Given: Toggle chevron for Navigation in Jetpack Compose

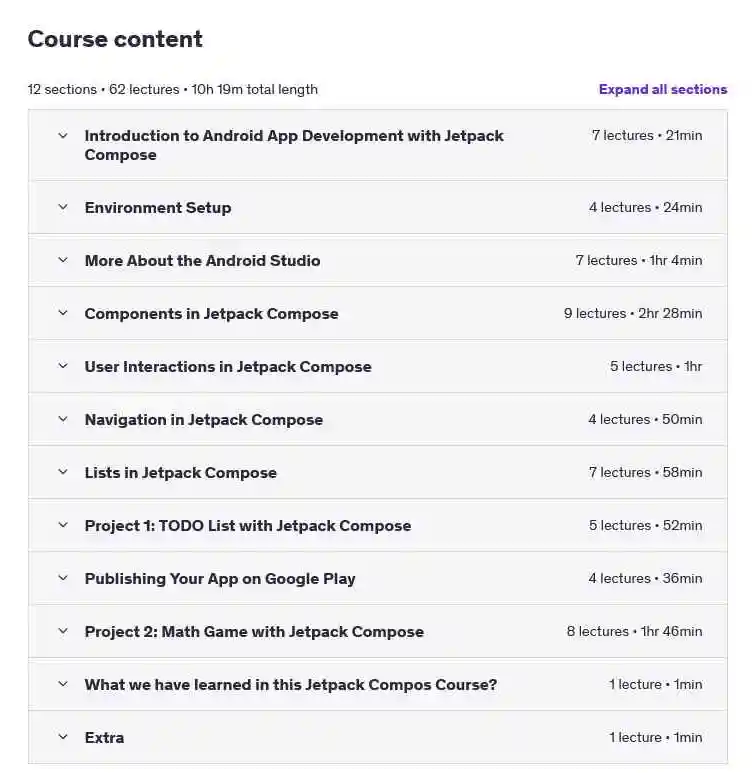Looking at the screenshot, I should pos(63,419).
